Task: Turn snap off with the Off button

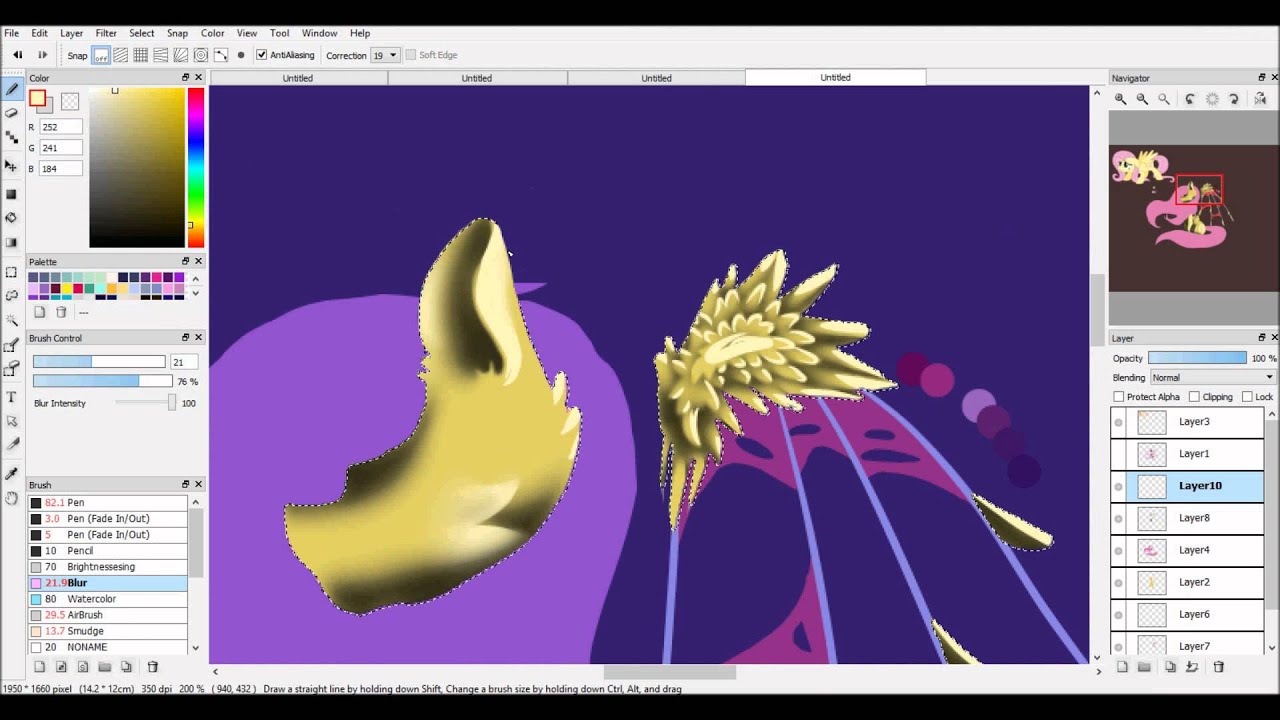Action: pyautogui.click(x=101, y=55)
